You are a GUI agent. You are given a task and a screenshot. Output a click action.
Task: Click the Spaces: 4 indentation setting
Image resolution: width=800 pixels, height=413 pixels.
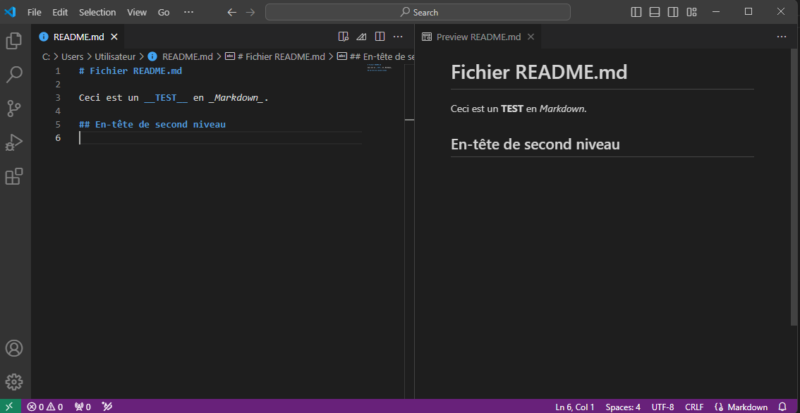(x=623, y=407)
